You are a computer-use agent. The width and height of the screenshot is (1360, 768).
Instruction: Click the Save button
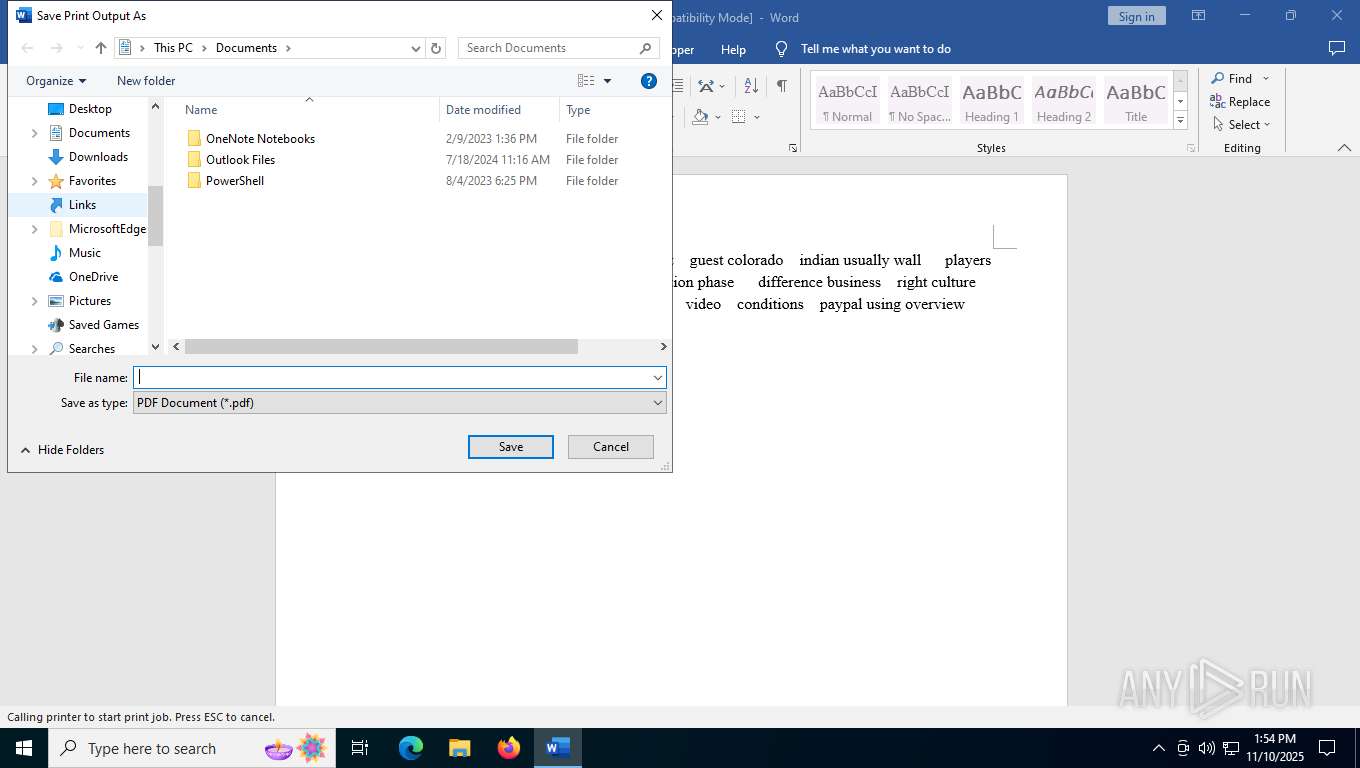tap(511, 447)
